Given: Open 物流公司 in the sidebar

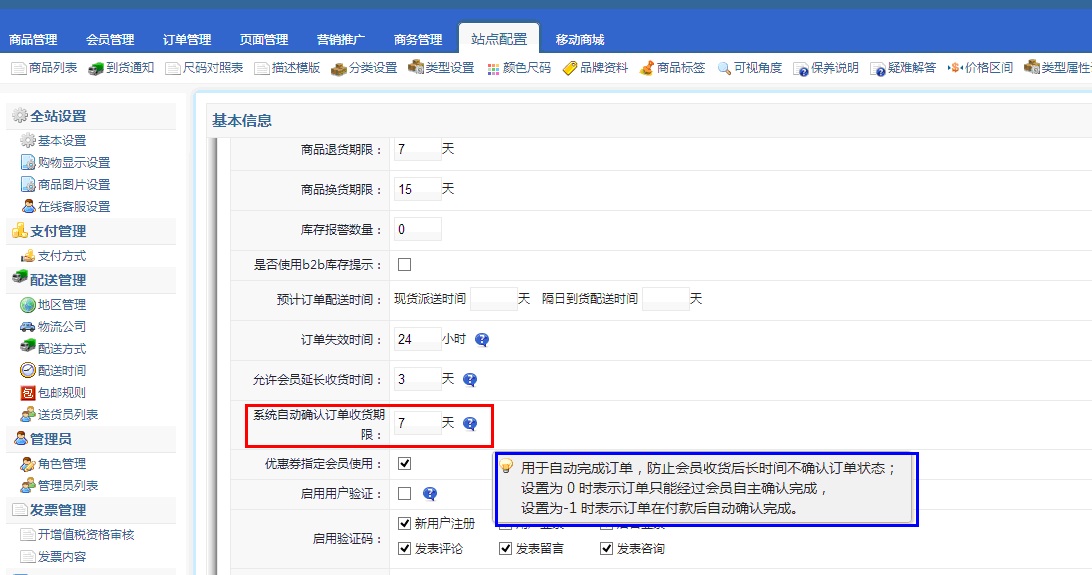Looking at the screenshot, I should pos(54,326).
